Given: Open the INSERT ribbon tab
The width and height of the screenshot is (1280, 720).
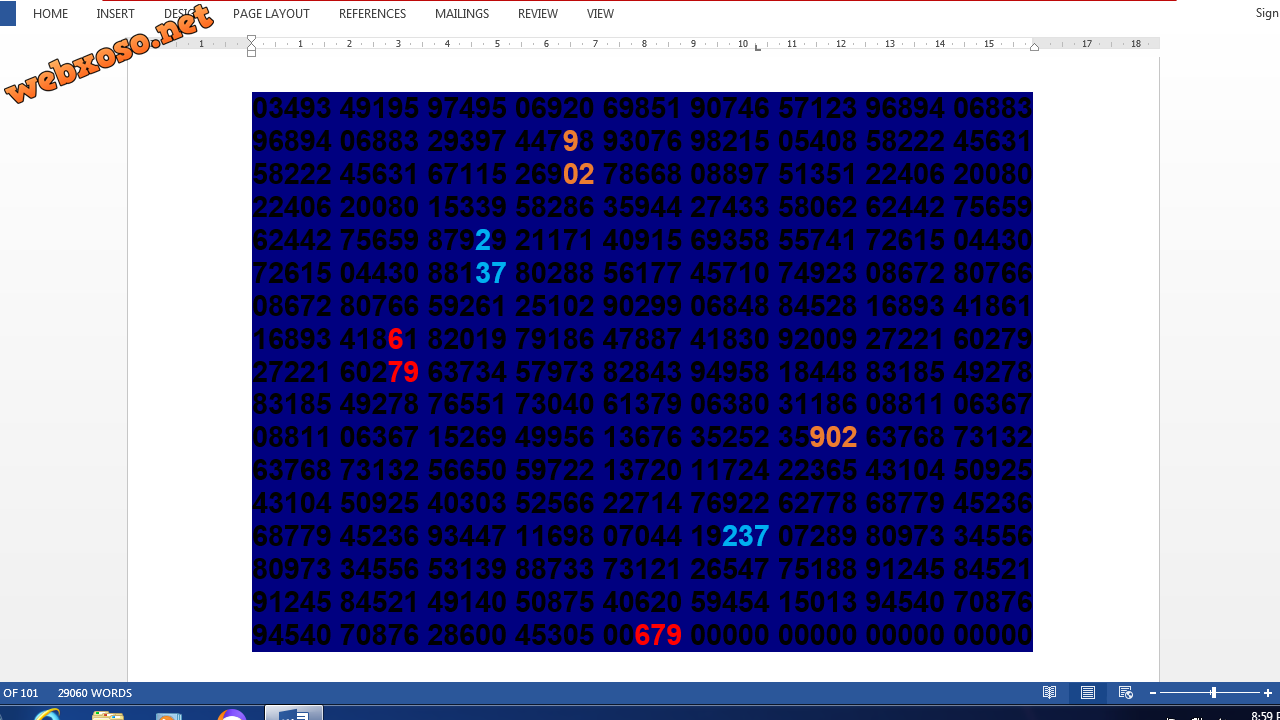Looking at the screenshot, I should pos(115,14).
